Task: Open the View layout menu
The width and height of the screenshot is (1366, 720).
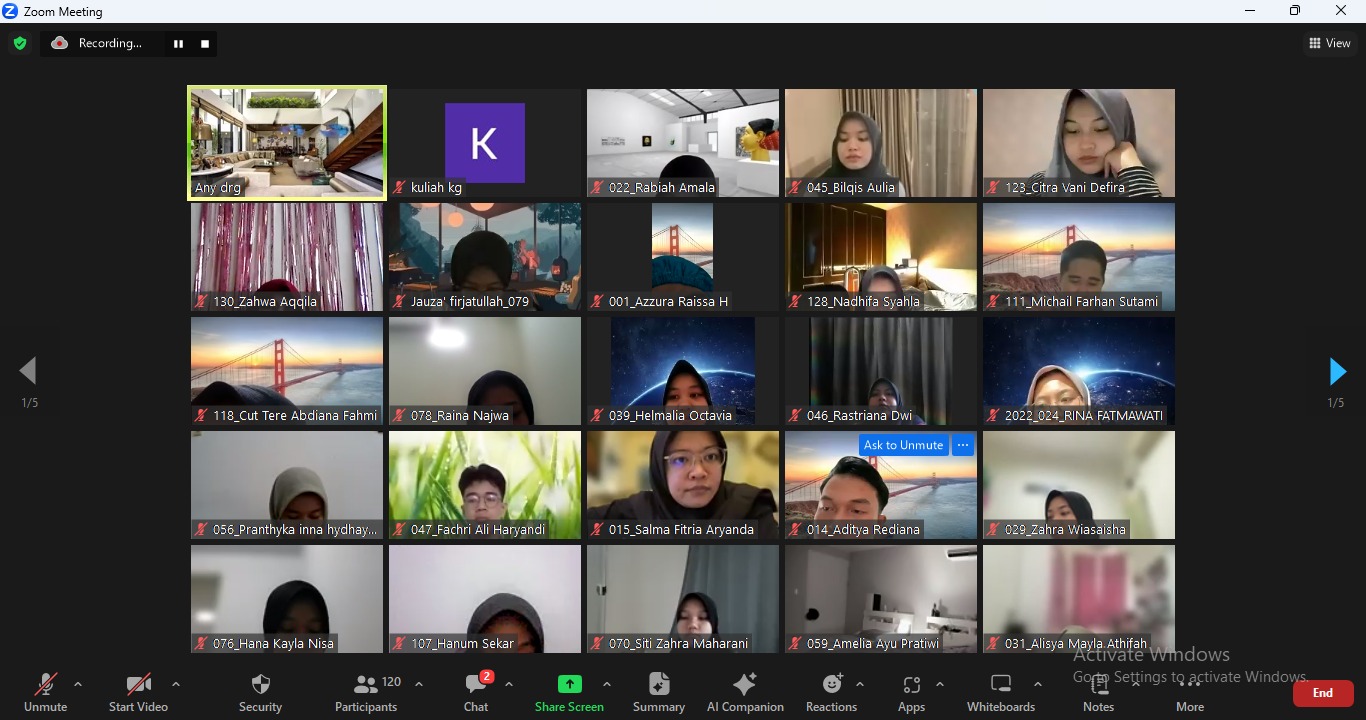Action: (1330, 43)
